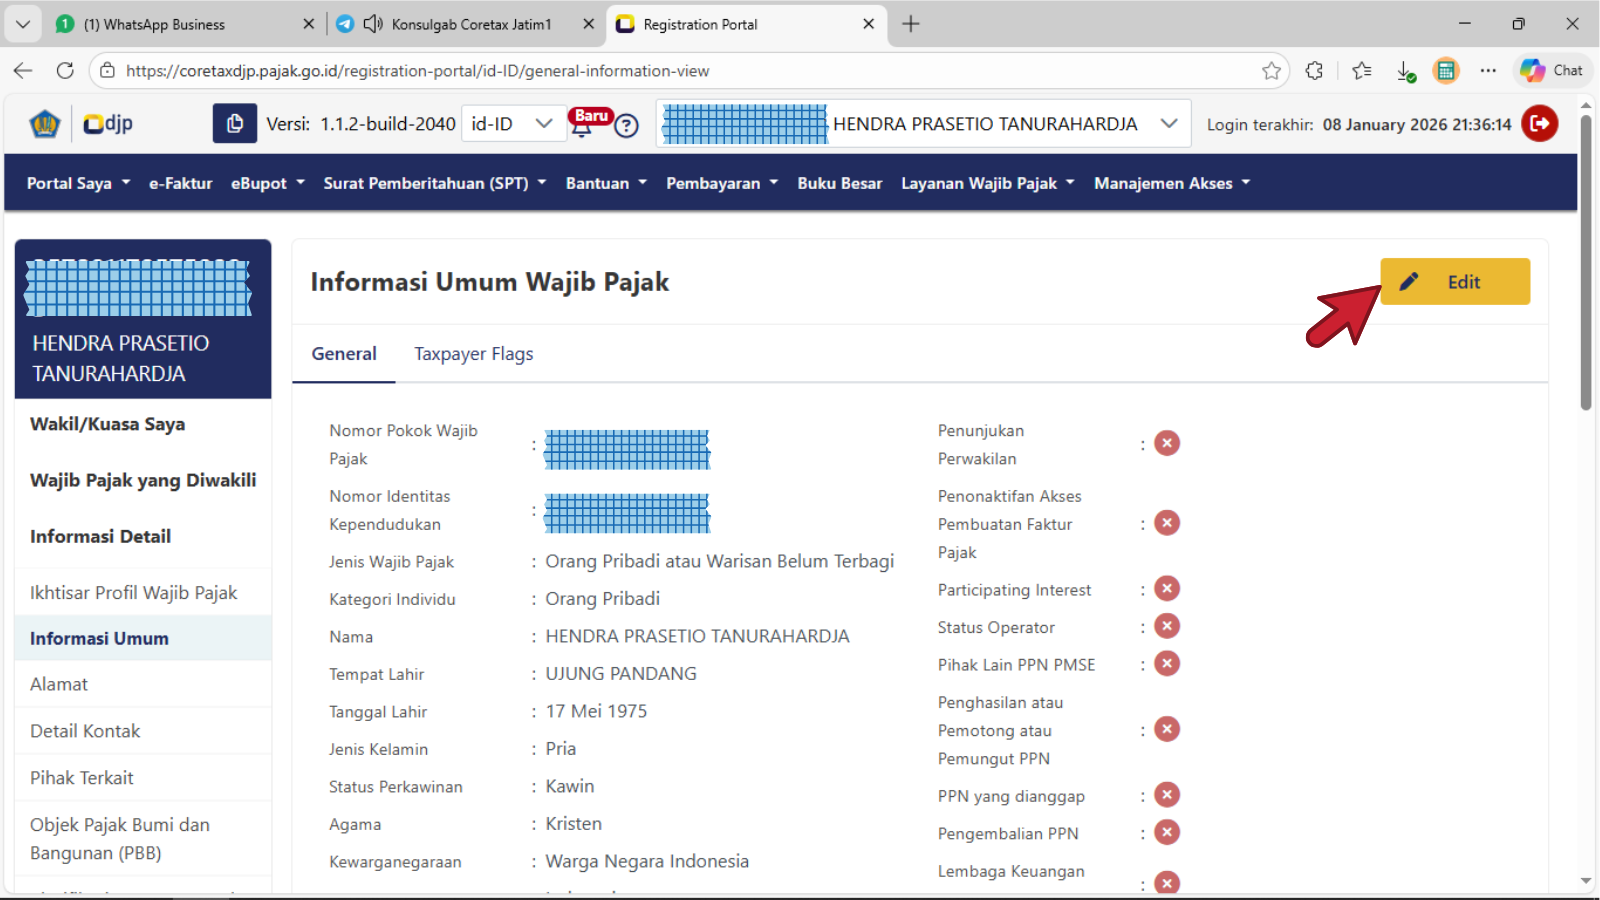The height and width of the screenshot is (900, 1600).
Task: Click red X status for Penunjukan Perwakilan
Action: pyautogui.click(x=1167, y=443)
